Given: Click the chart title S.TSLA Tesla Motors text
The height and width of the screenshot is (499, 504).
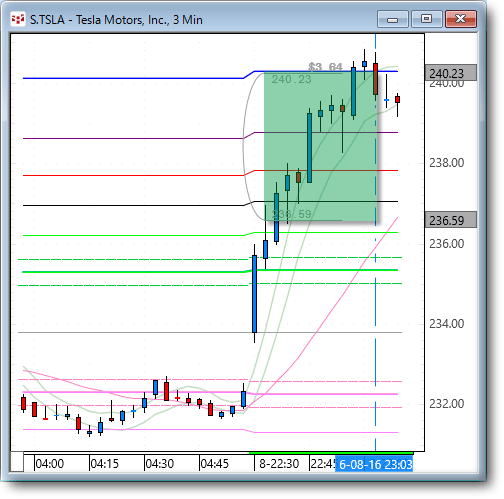Looking at the screenshot, I should (x=116, y=20).
